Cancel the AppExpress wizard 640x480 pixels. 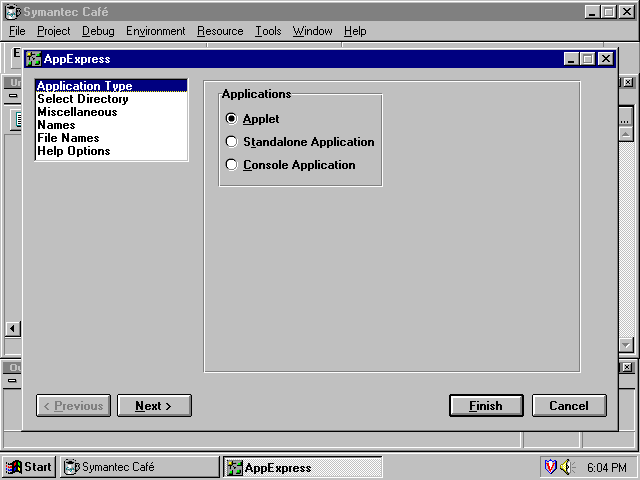pos(569,405)
